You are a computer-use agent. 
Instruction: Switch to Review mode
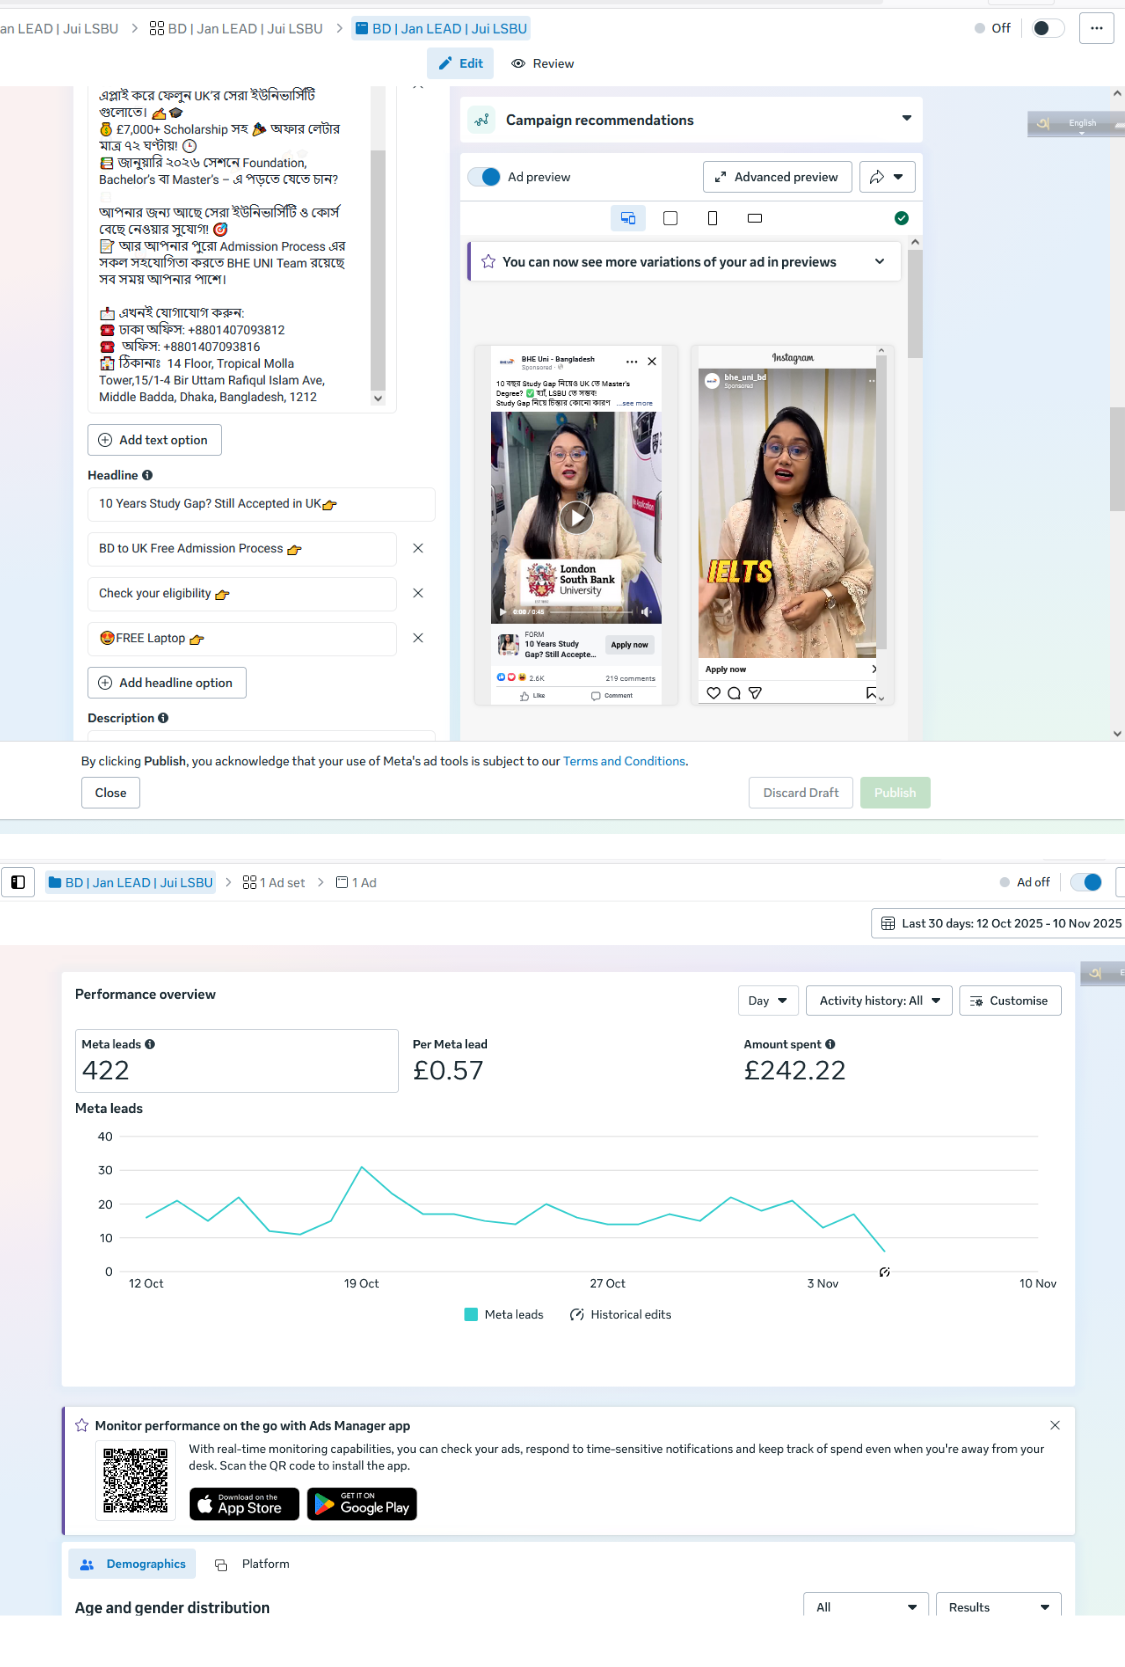pyautogui.click(x=542, y=63)
